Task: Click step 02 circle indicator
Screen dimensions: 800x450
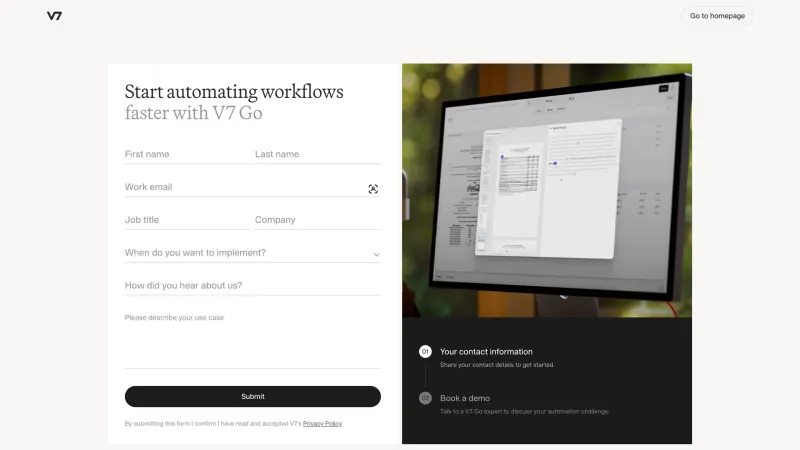Action: coord(425,398)
